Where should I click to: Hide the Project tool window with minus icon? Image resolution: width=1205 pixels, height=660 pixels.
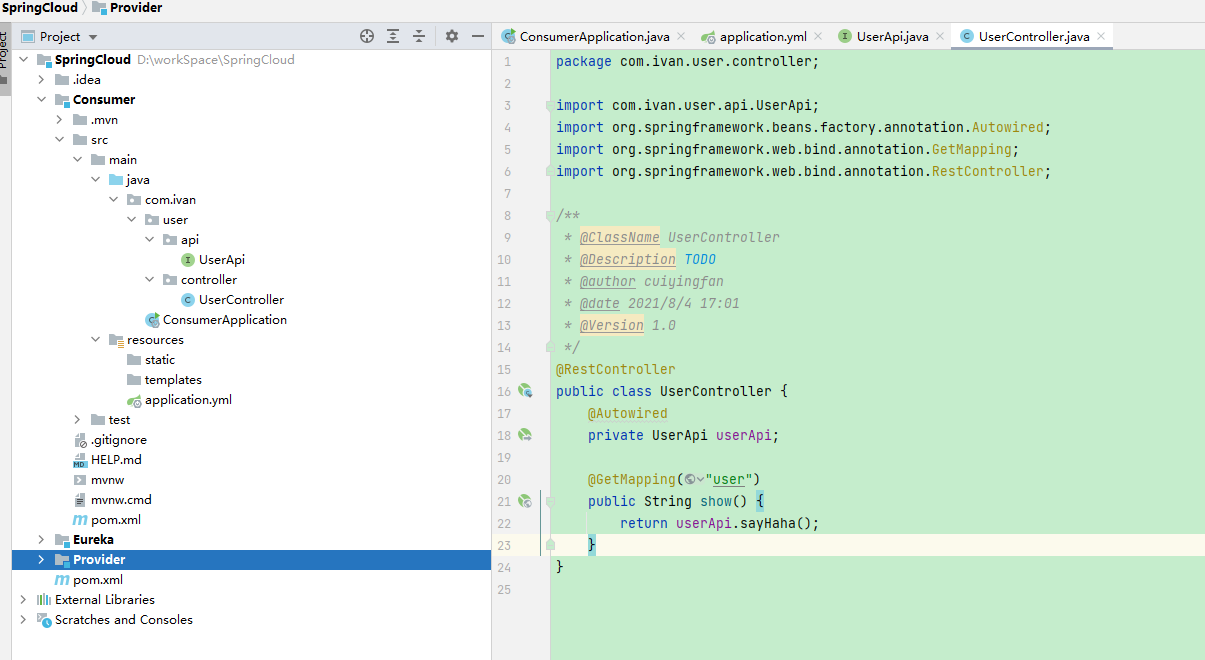[x=478, y=36]
